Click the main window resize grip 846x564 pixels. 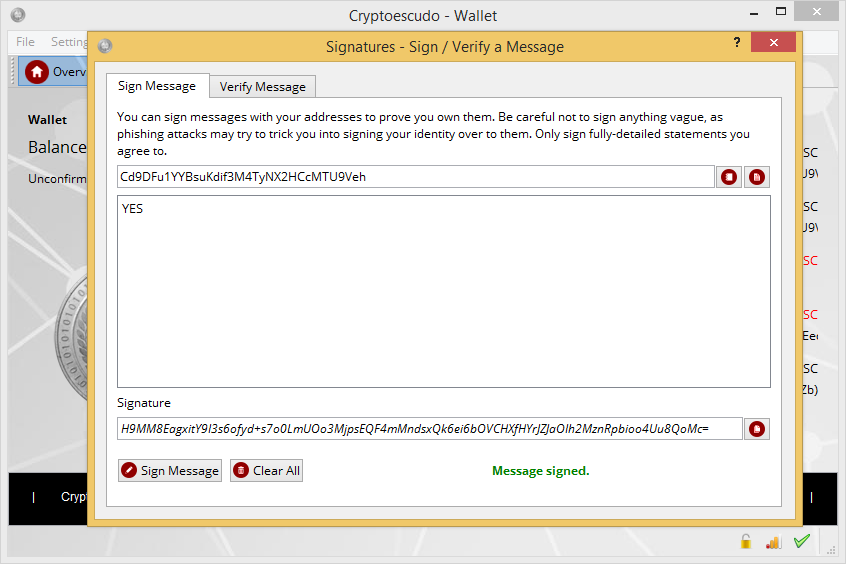tap(831, 549)
